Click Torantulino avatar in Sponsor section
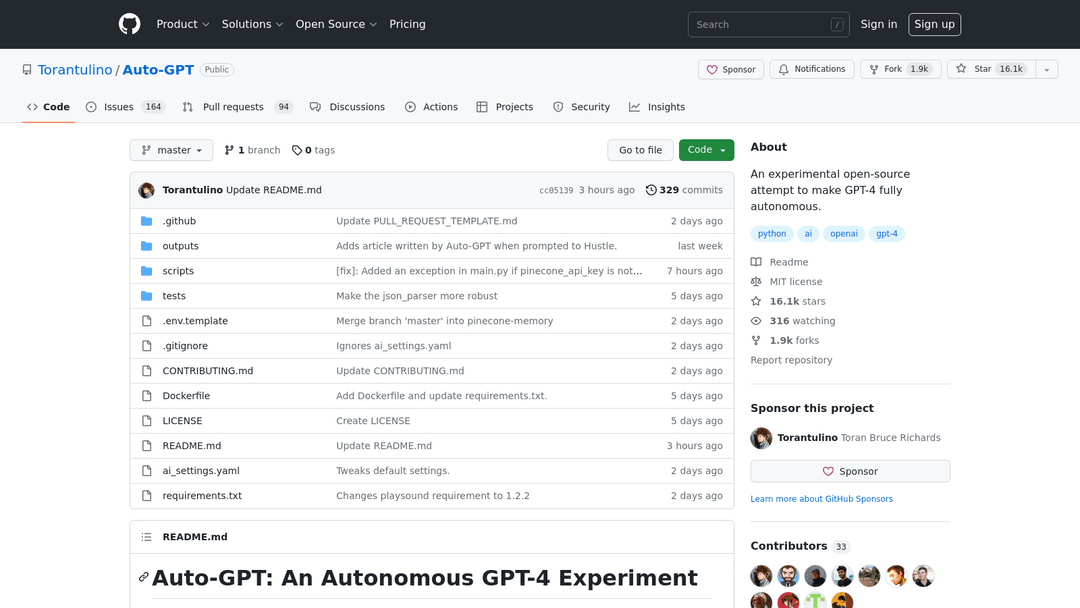 [x=761, y=438]
